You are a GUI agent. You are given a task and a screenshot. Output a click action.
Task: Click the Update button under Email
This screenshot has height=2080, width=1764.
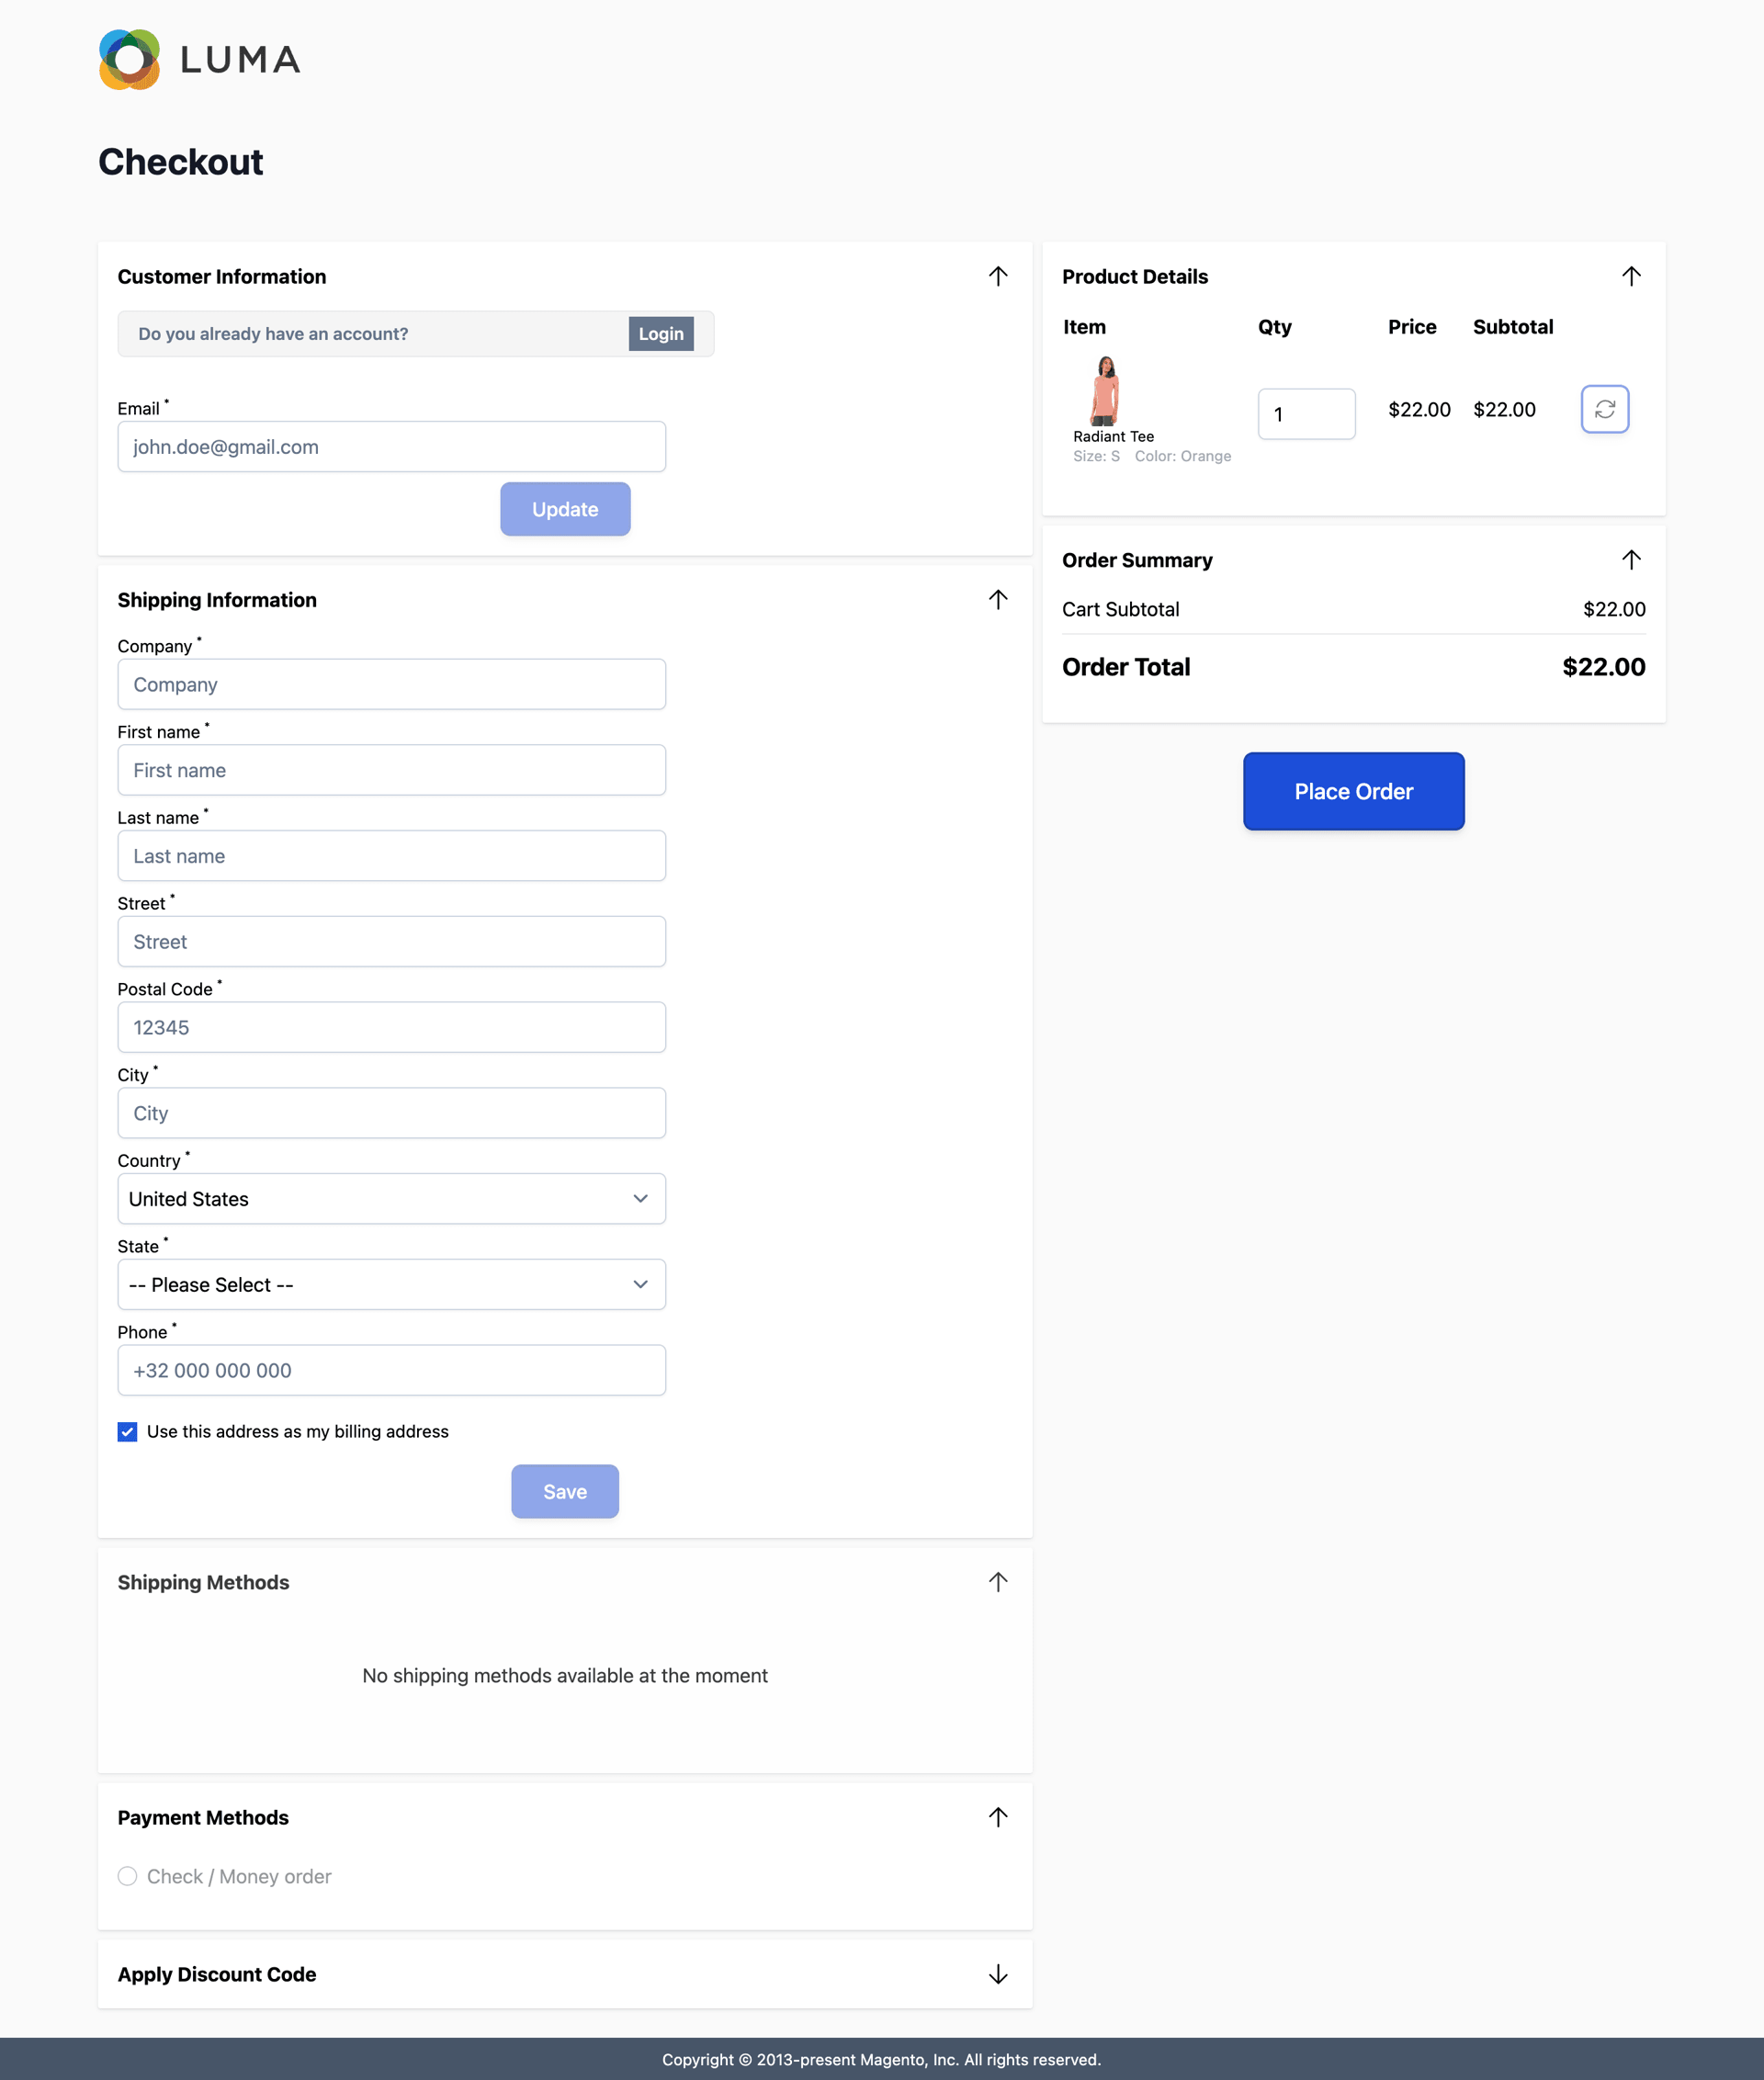click(x=565, y=509)
